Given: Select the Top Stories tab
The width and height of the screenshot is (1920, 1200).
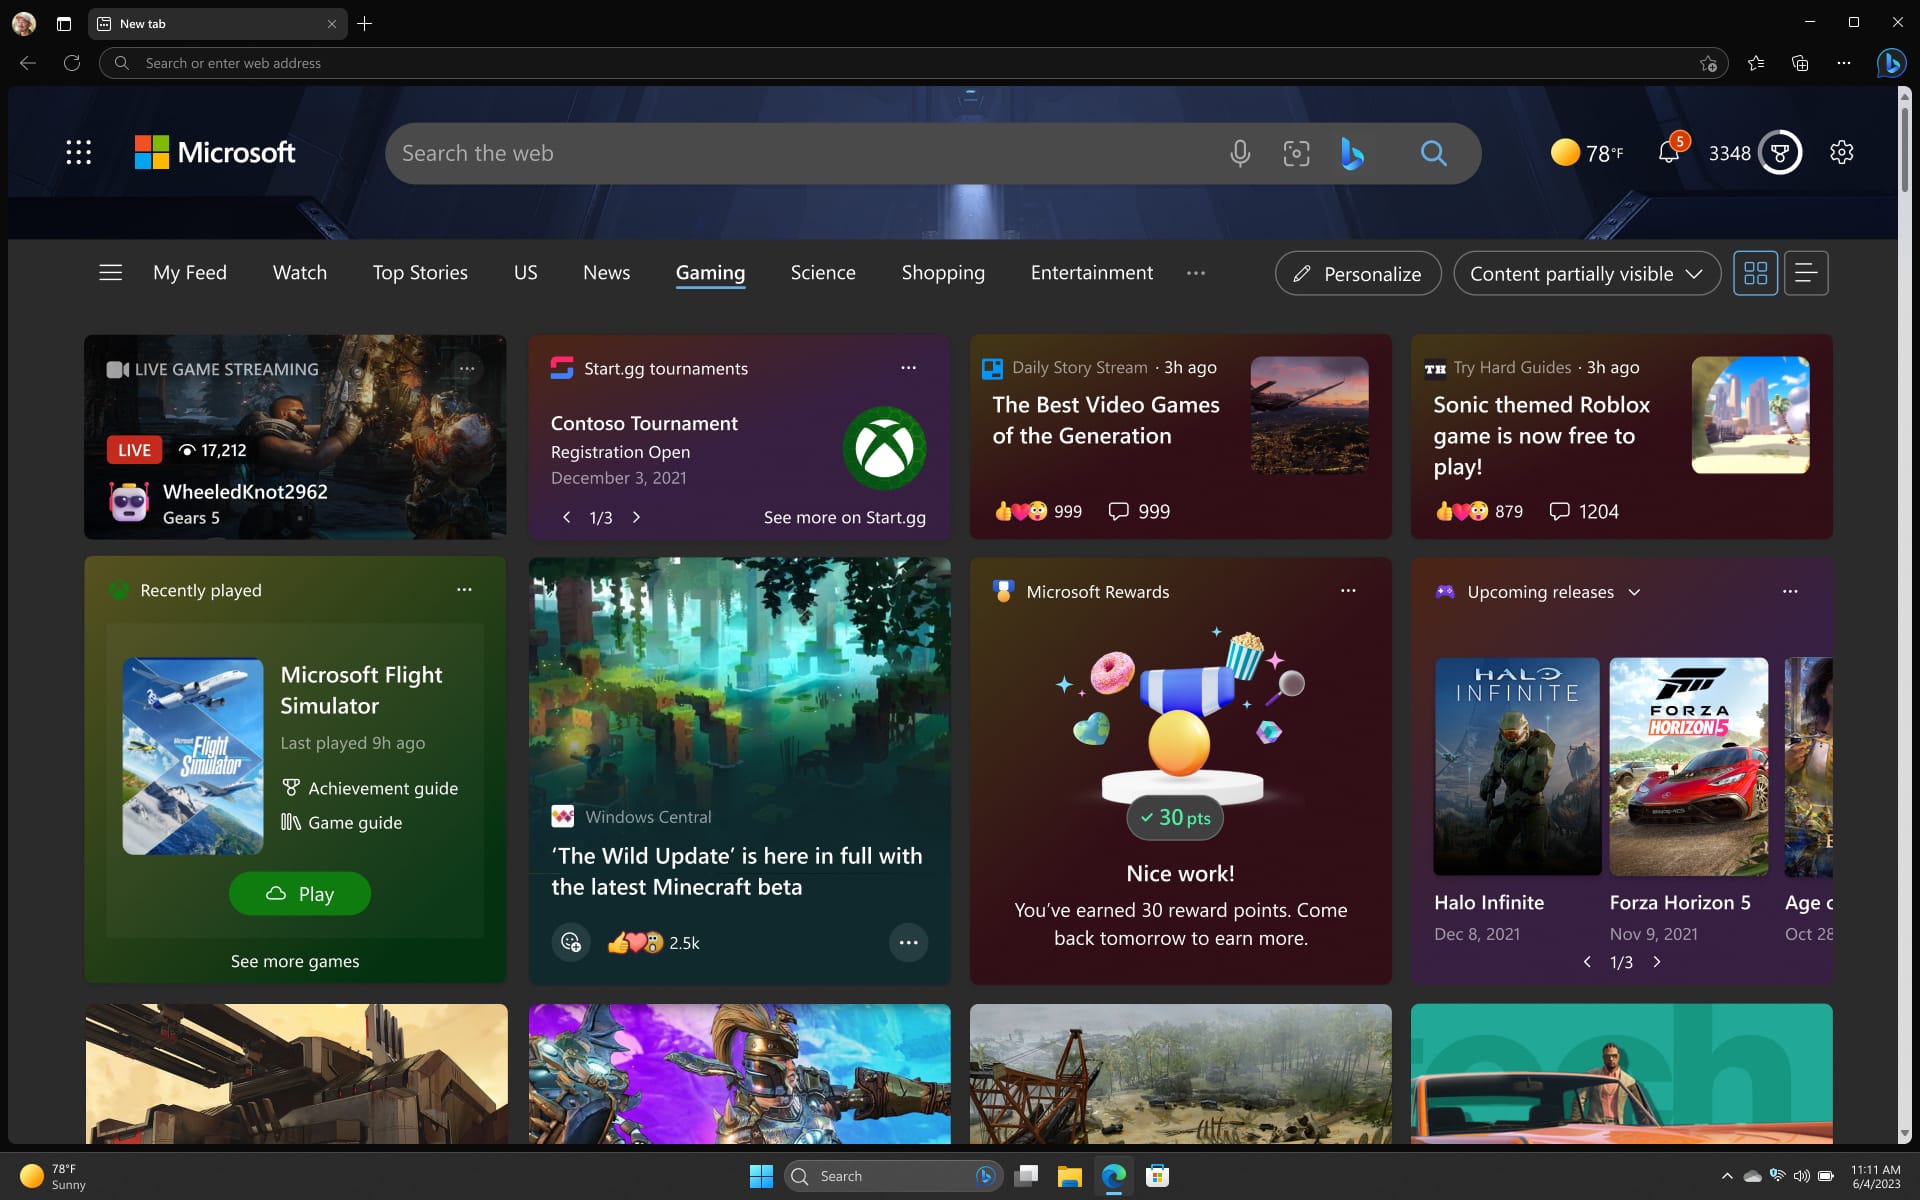Looking at the screenshot, I should tap(419, 271).
